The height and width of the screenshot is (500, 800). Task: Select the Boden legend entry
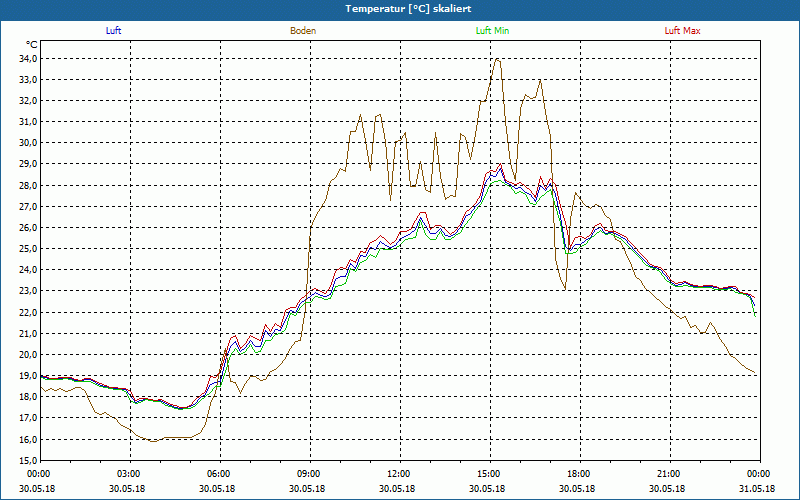pos(303,31)
